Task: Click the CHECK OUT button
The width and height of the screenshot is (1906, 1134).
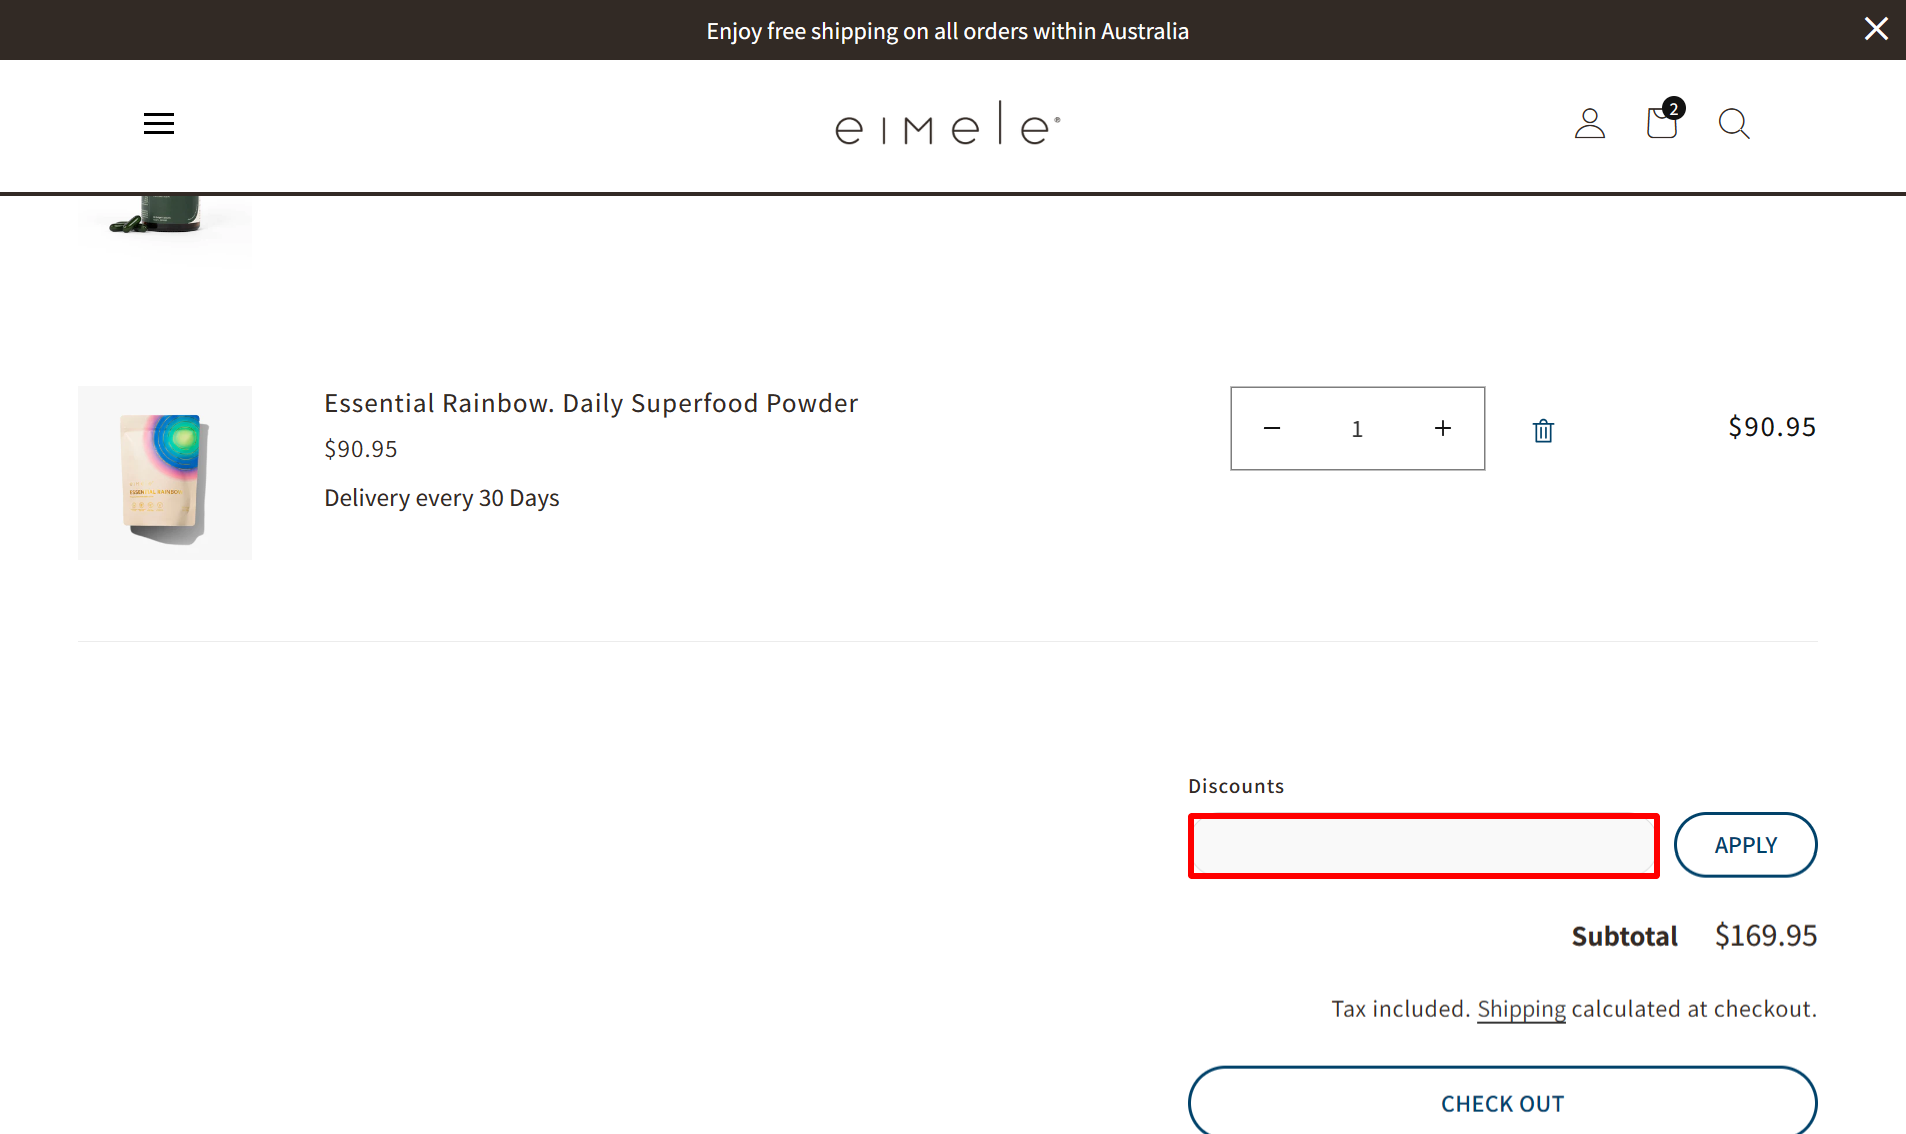Action: pyautogui.click(x=1502, y=1103)
